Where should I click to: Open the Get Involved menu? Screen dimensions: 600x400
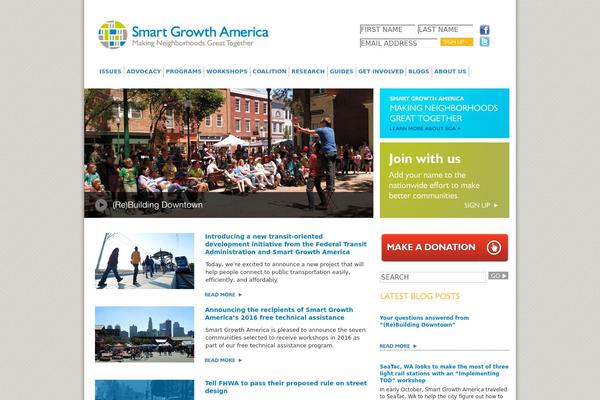381,72
